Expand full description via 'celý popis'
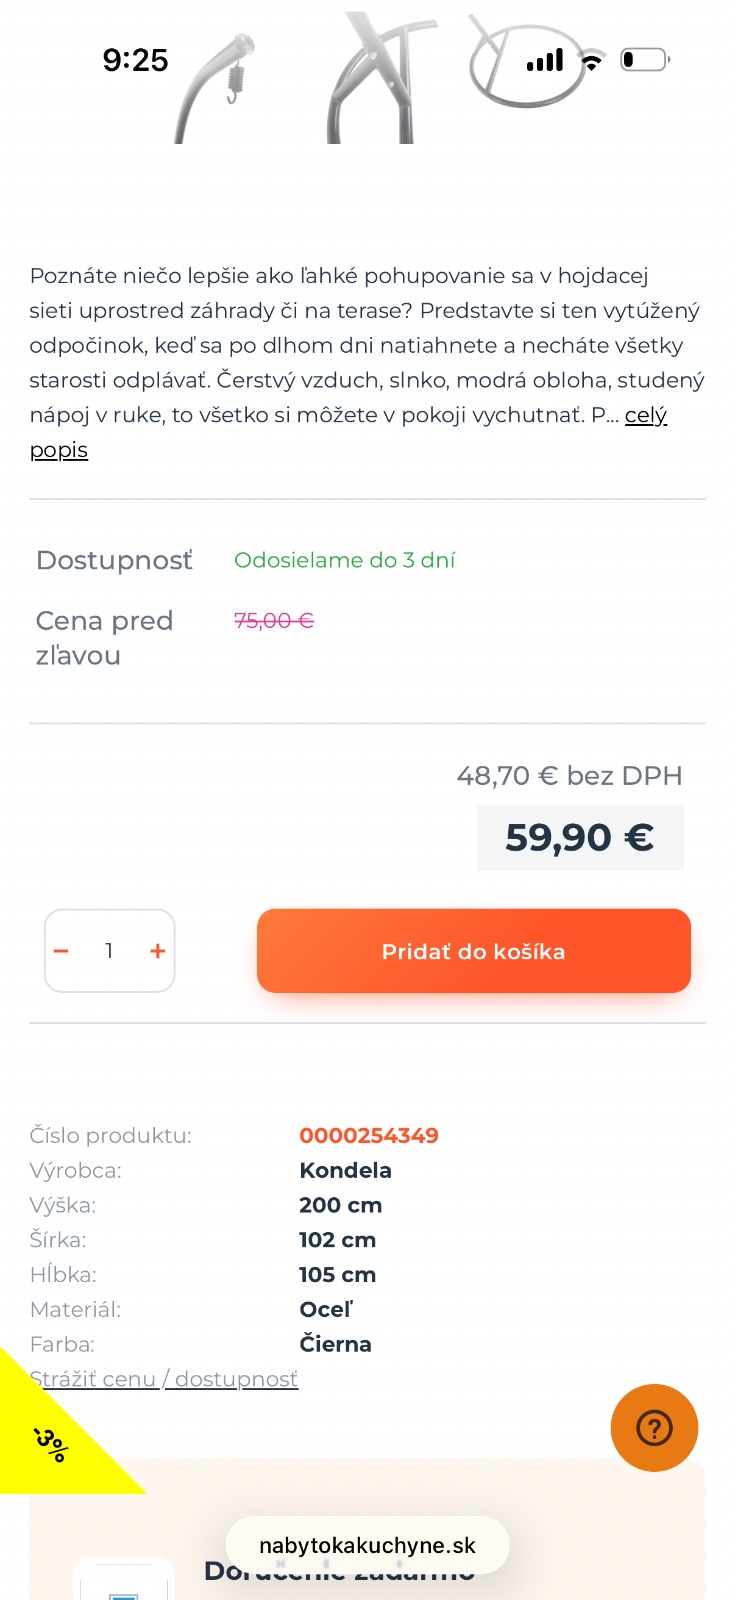This screenshot has height=1600, width=735. coord(645,416)
